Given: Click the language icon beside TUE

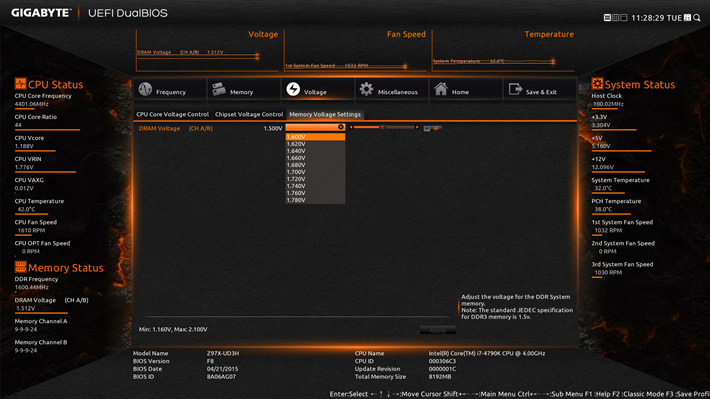Looking at the screenshot, I should click(687, 18).
